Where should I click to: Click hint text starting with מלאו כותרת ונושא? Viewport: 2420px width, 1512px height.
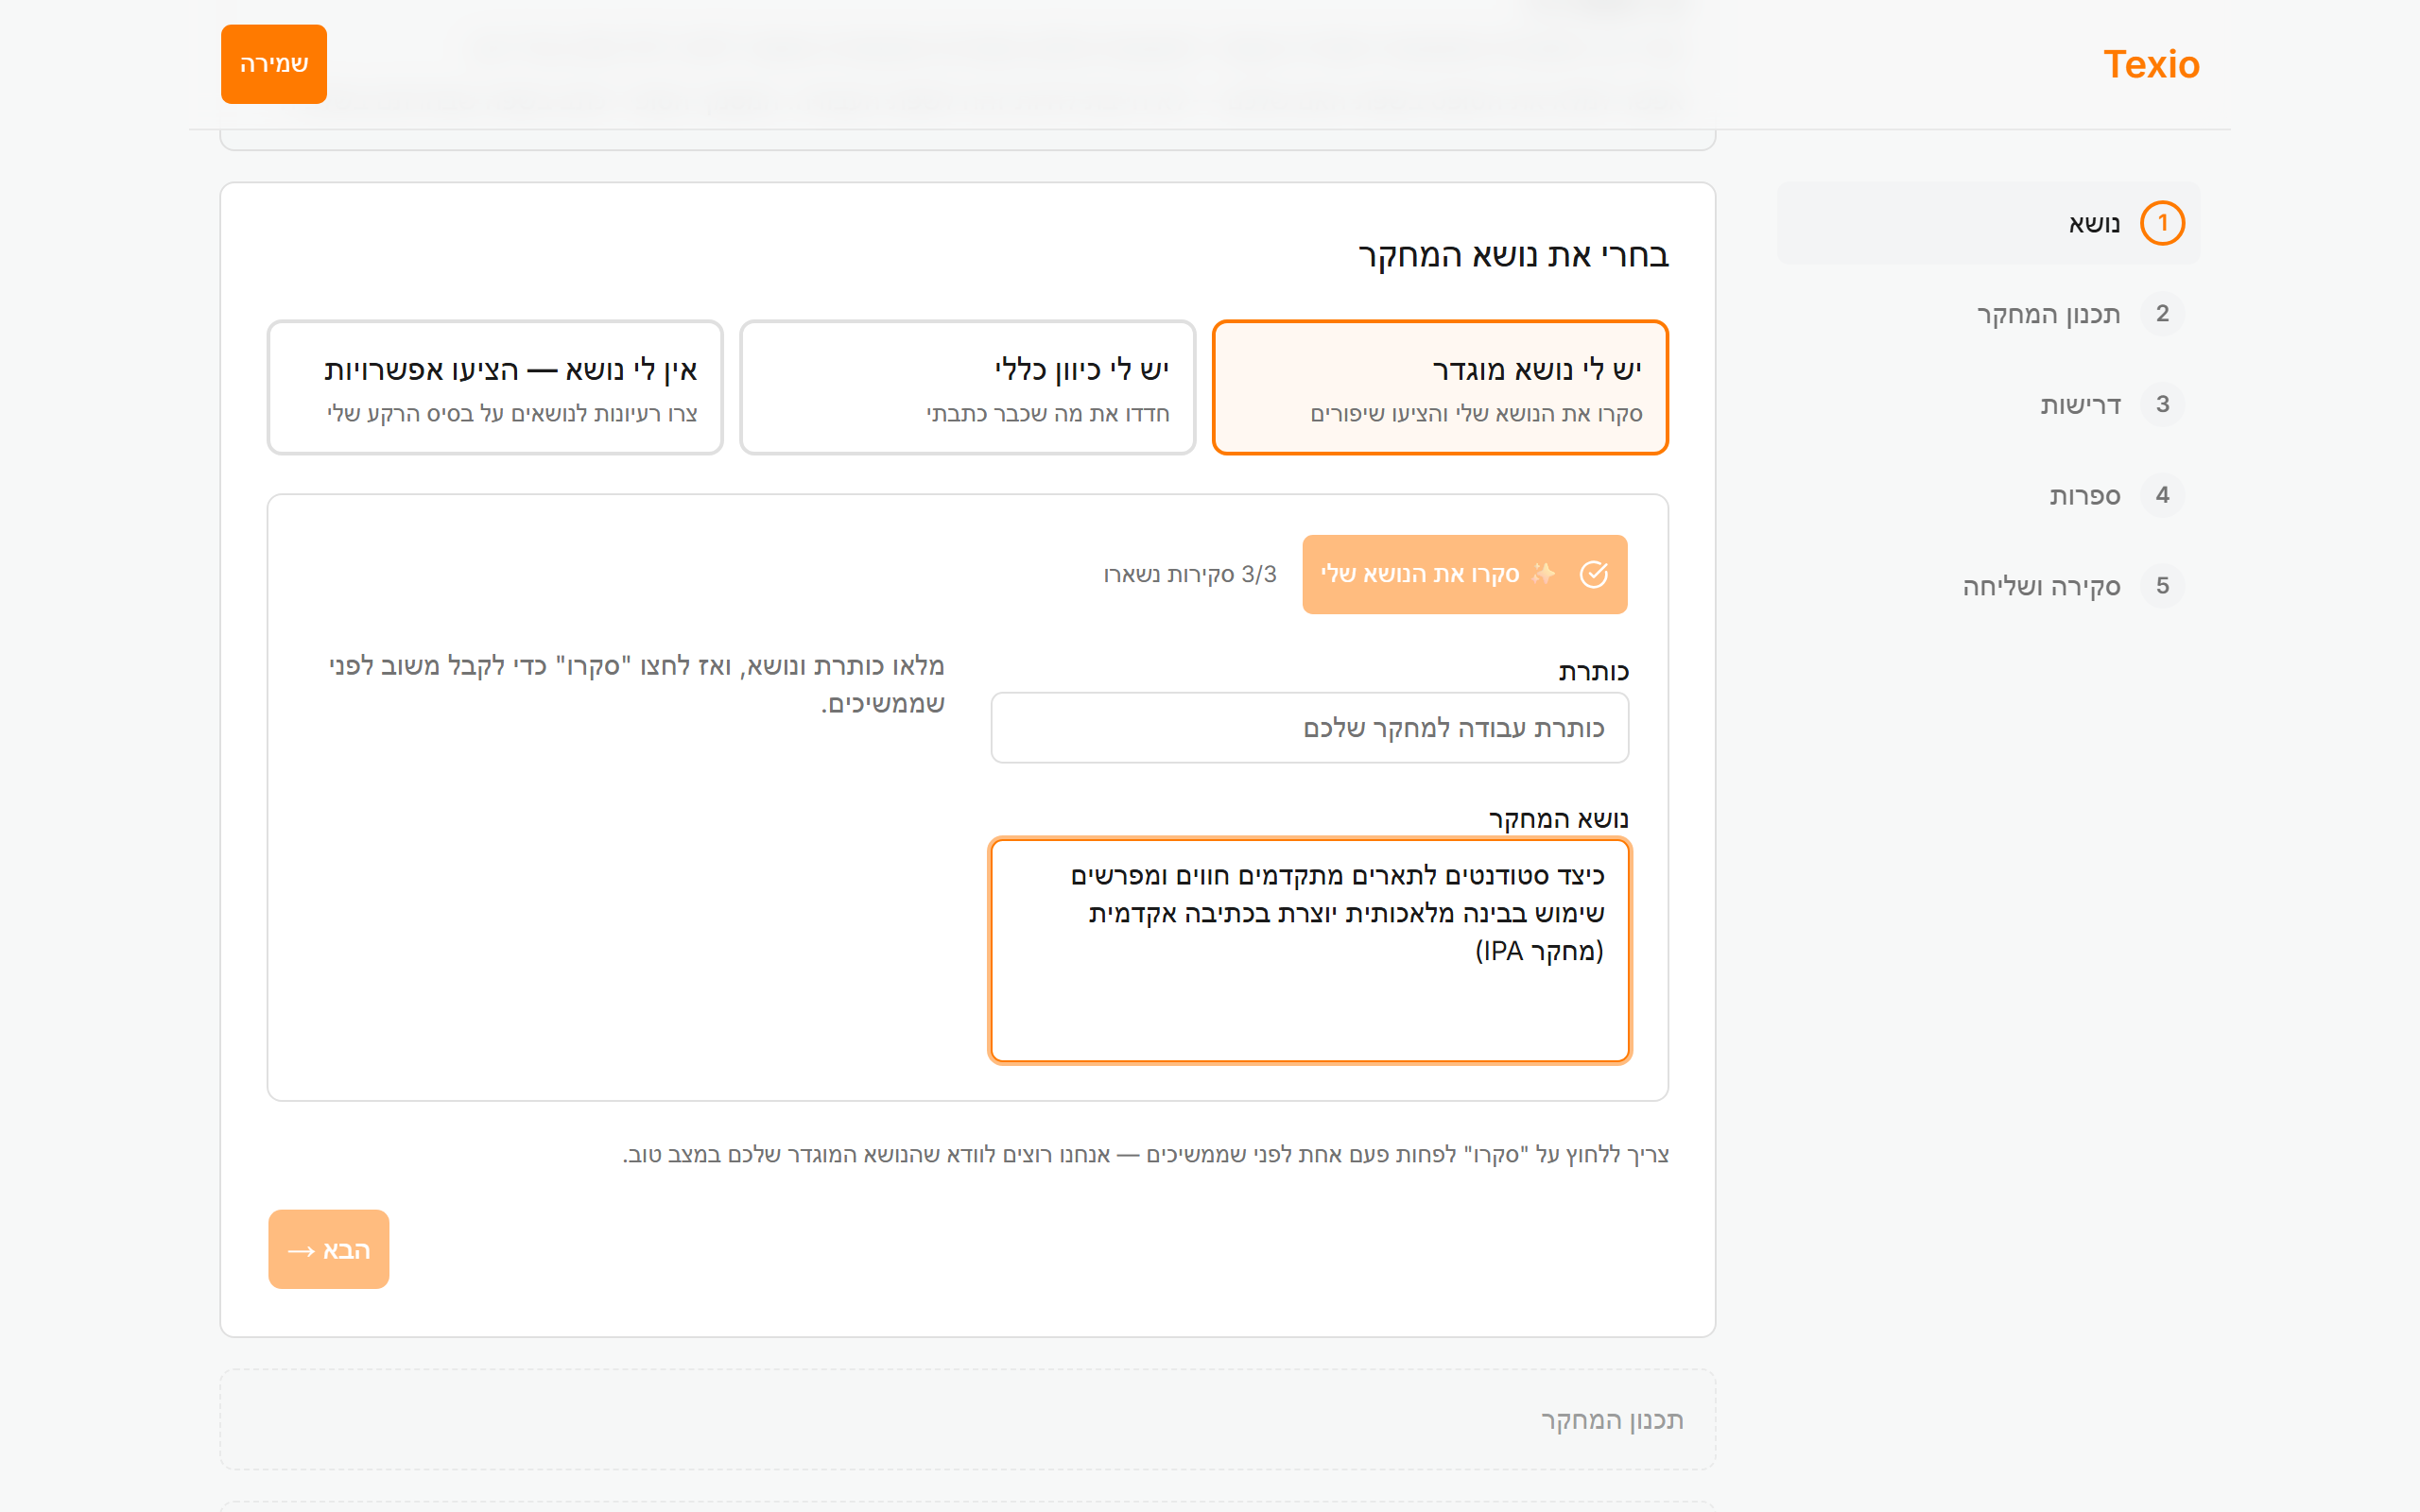[636, 685]
